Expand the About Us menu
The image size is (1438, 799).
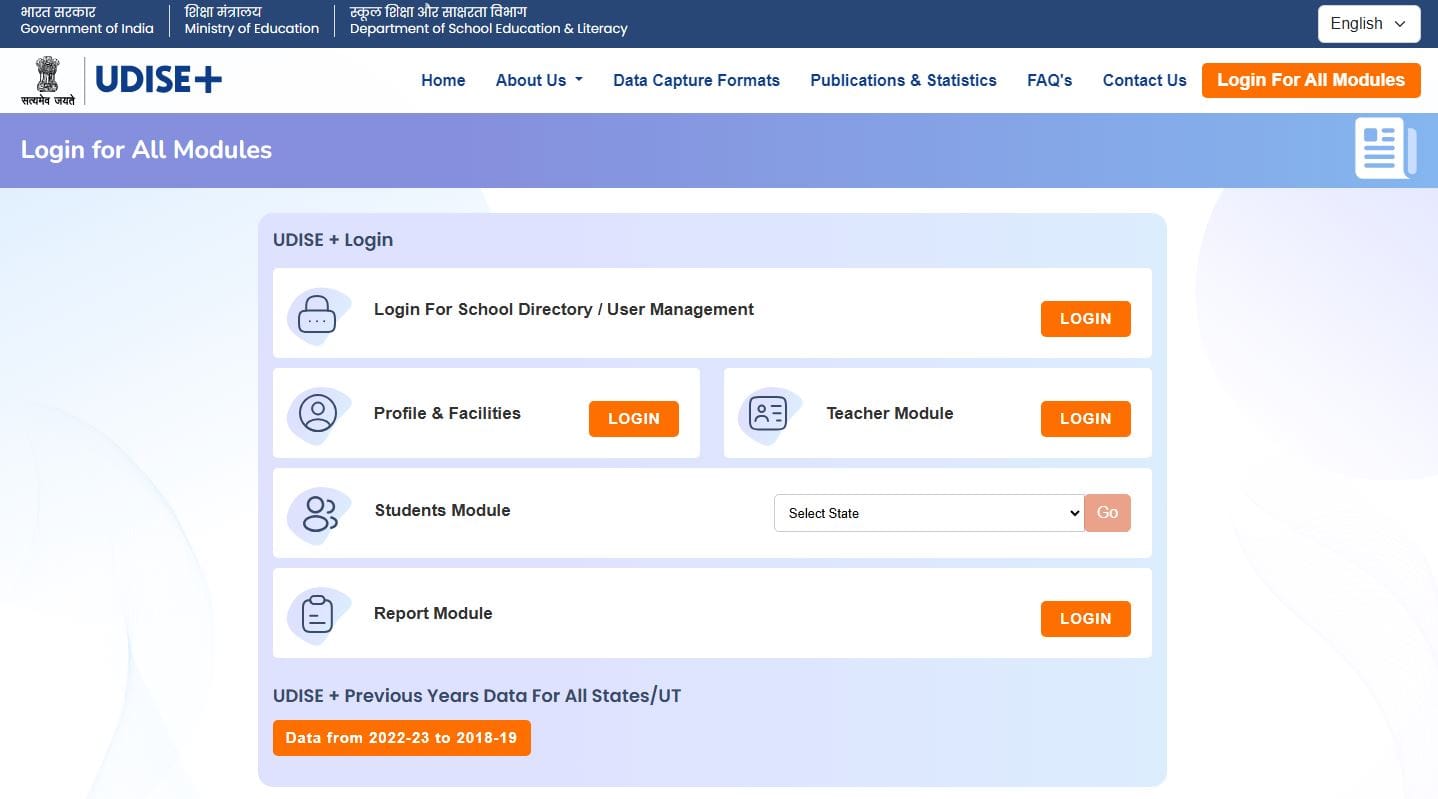pos(539,80)
